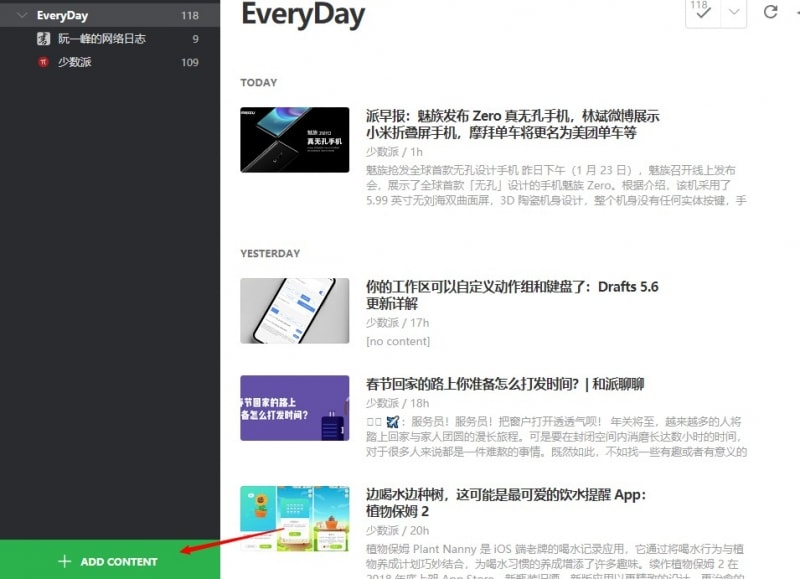Viewport: 800px width, 579px height.
Task: Open the Drafts 5.6 article thumbnail
Action: 294,311
